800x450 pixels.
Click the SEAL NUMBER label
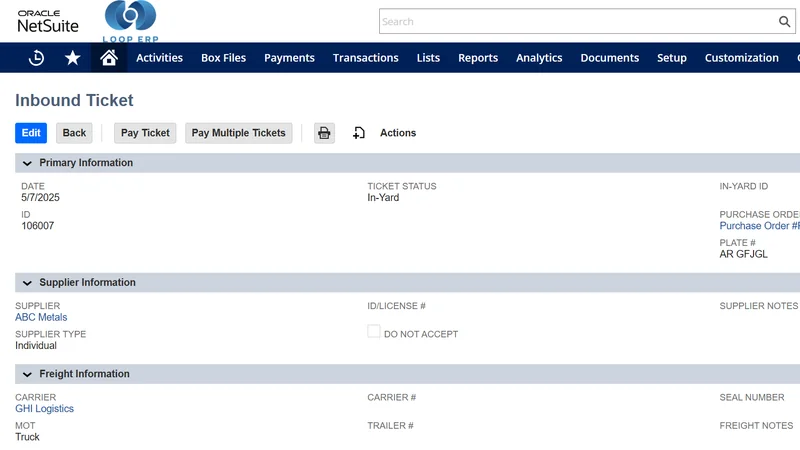(x=752, y=397)
